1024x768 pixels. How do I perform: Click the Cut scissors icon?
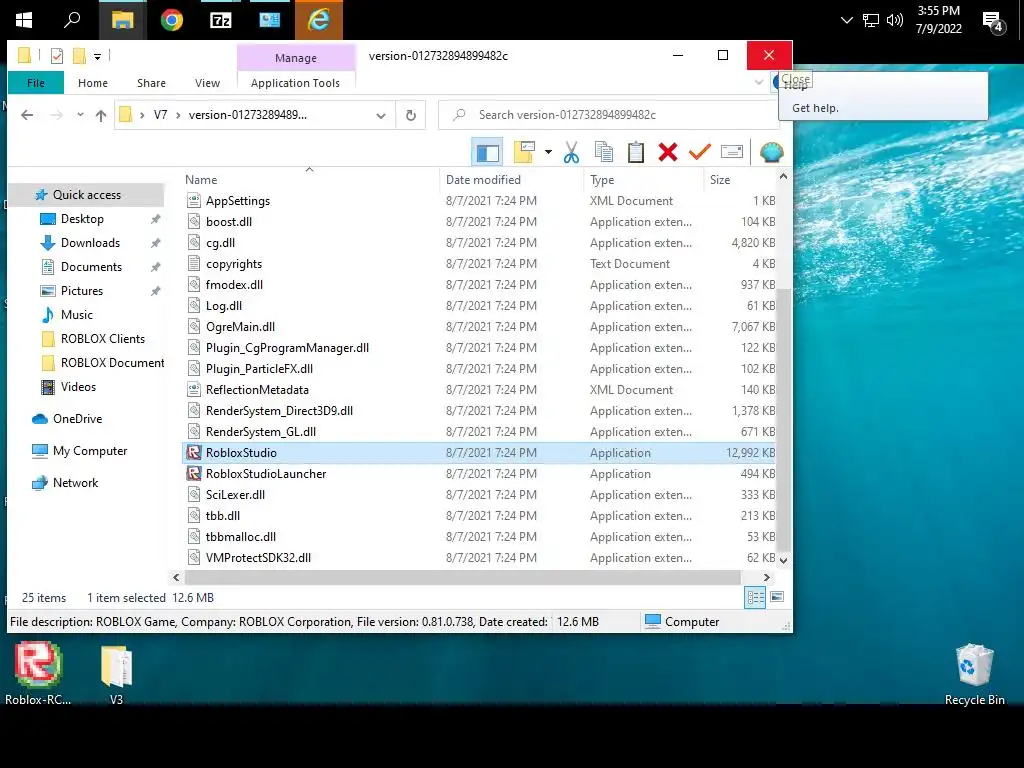tap(571, 152)
